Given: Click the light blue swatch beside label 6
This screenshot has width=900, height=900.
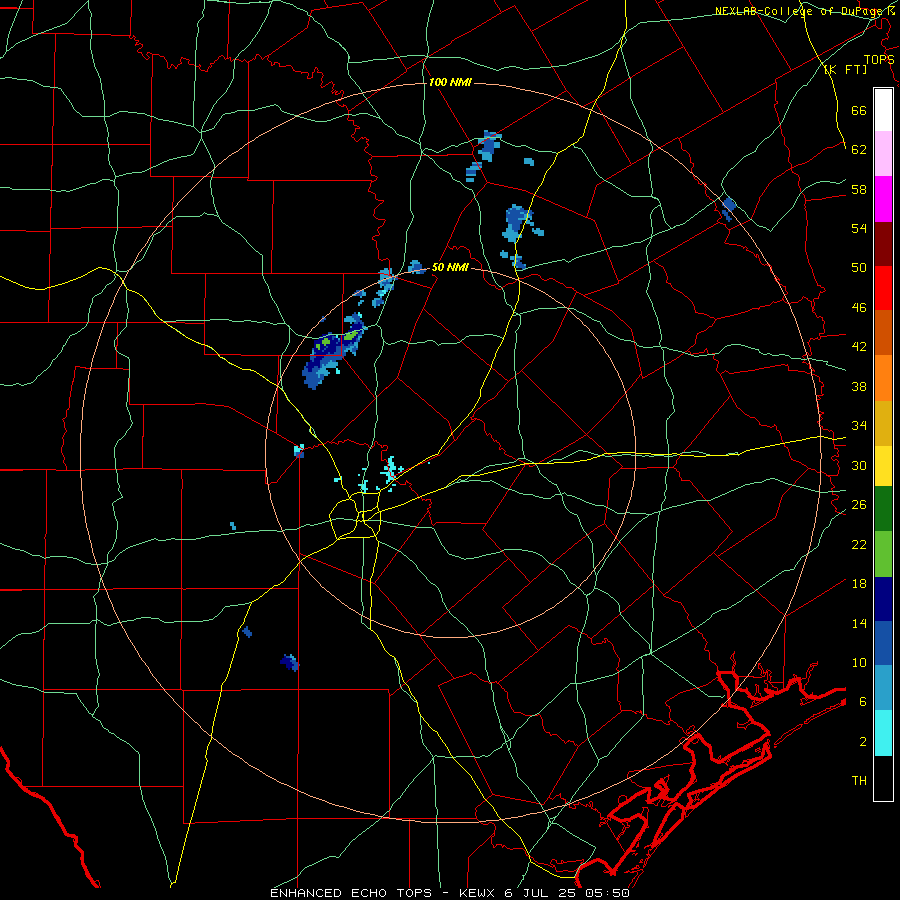Looking at the screenshot, I should pos(883,688).
